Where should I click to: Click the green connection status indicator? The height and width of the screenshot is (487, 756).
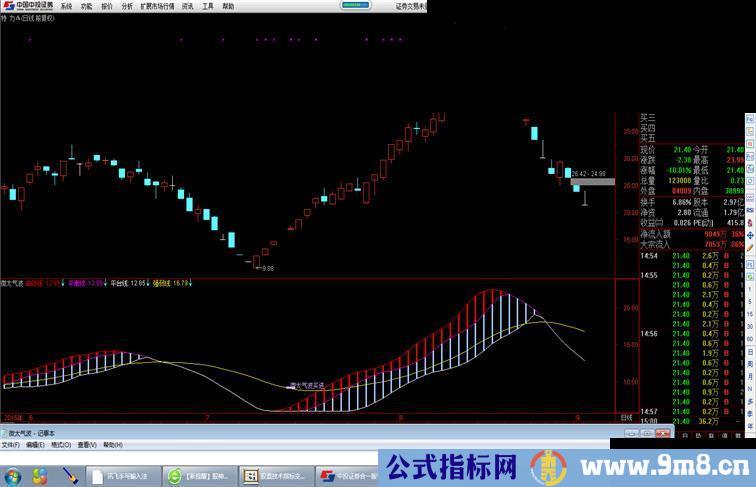(353, 6)
